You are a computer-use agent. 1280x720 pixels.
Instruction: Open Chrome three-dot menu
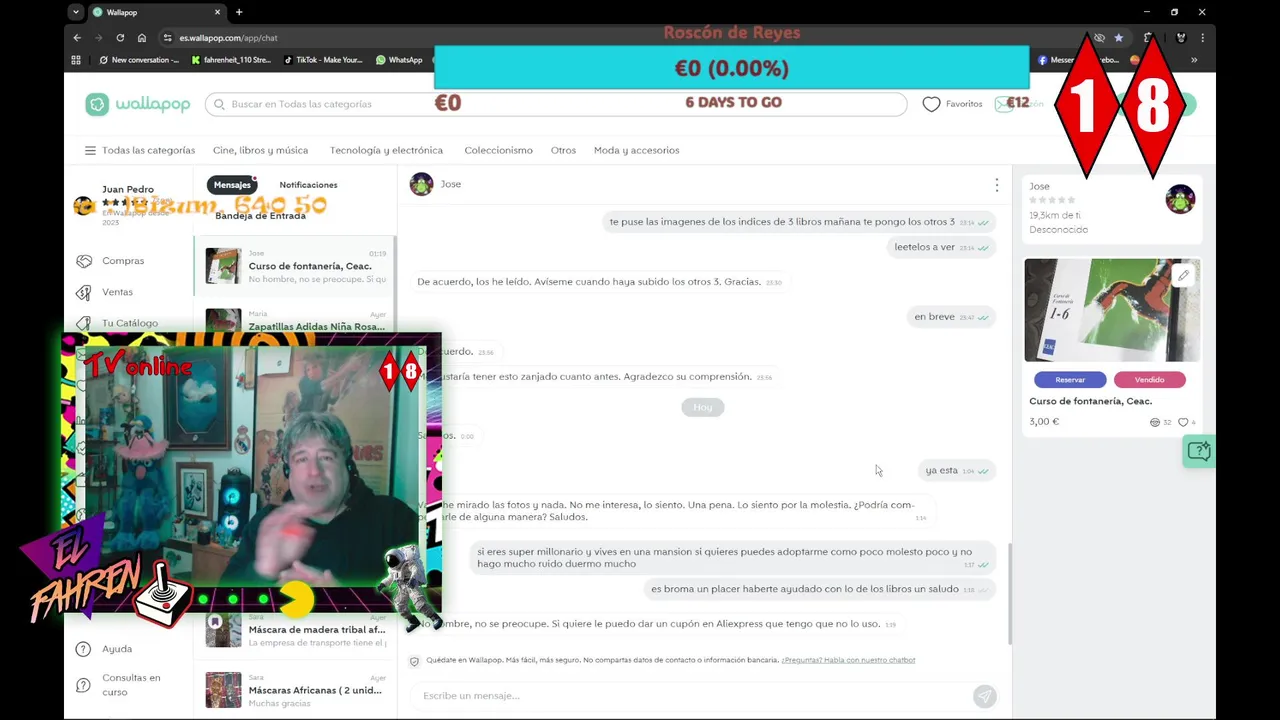click(1203, 38)
